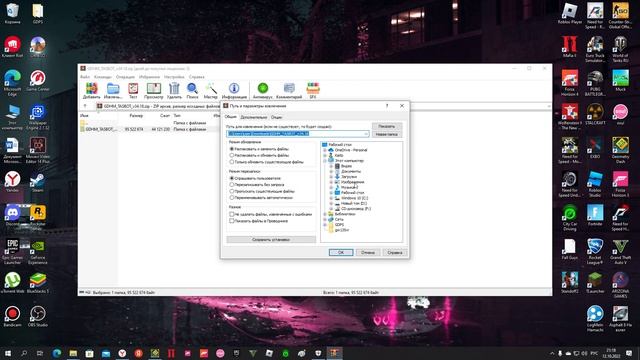
Task: Open the Команды menu in WinRAR
Action: (102, 77)
